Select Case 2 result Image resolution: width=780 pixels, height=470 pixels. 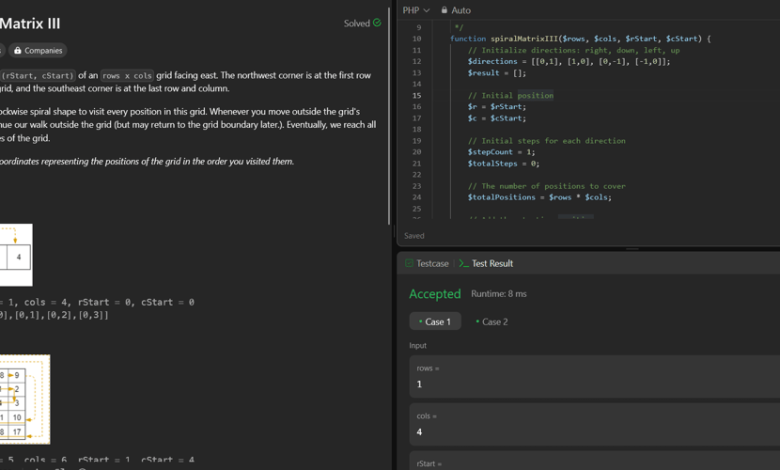tap(491, 322)
